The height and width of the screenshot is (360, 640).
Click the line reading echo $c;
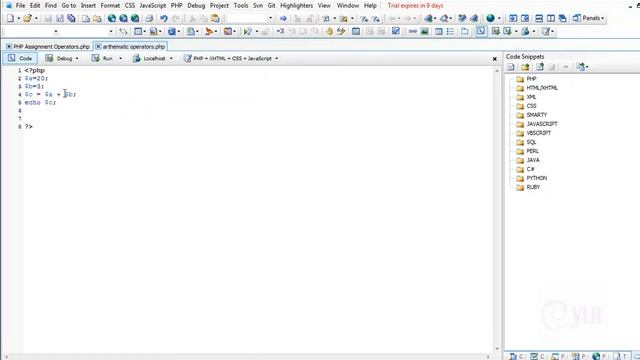[x=40, y=102]
